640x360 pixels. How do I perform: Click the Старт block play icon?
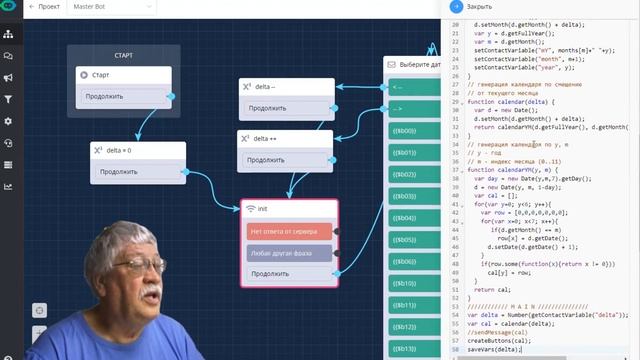pyautogui.click(x=84, y=75)
